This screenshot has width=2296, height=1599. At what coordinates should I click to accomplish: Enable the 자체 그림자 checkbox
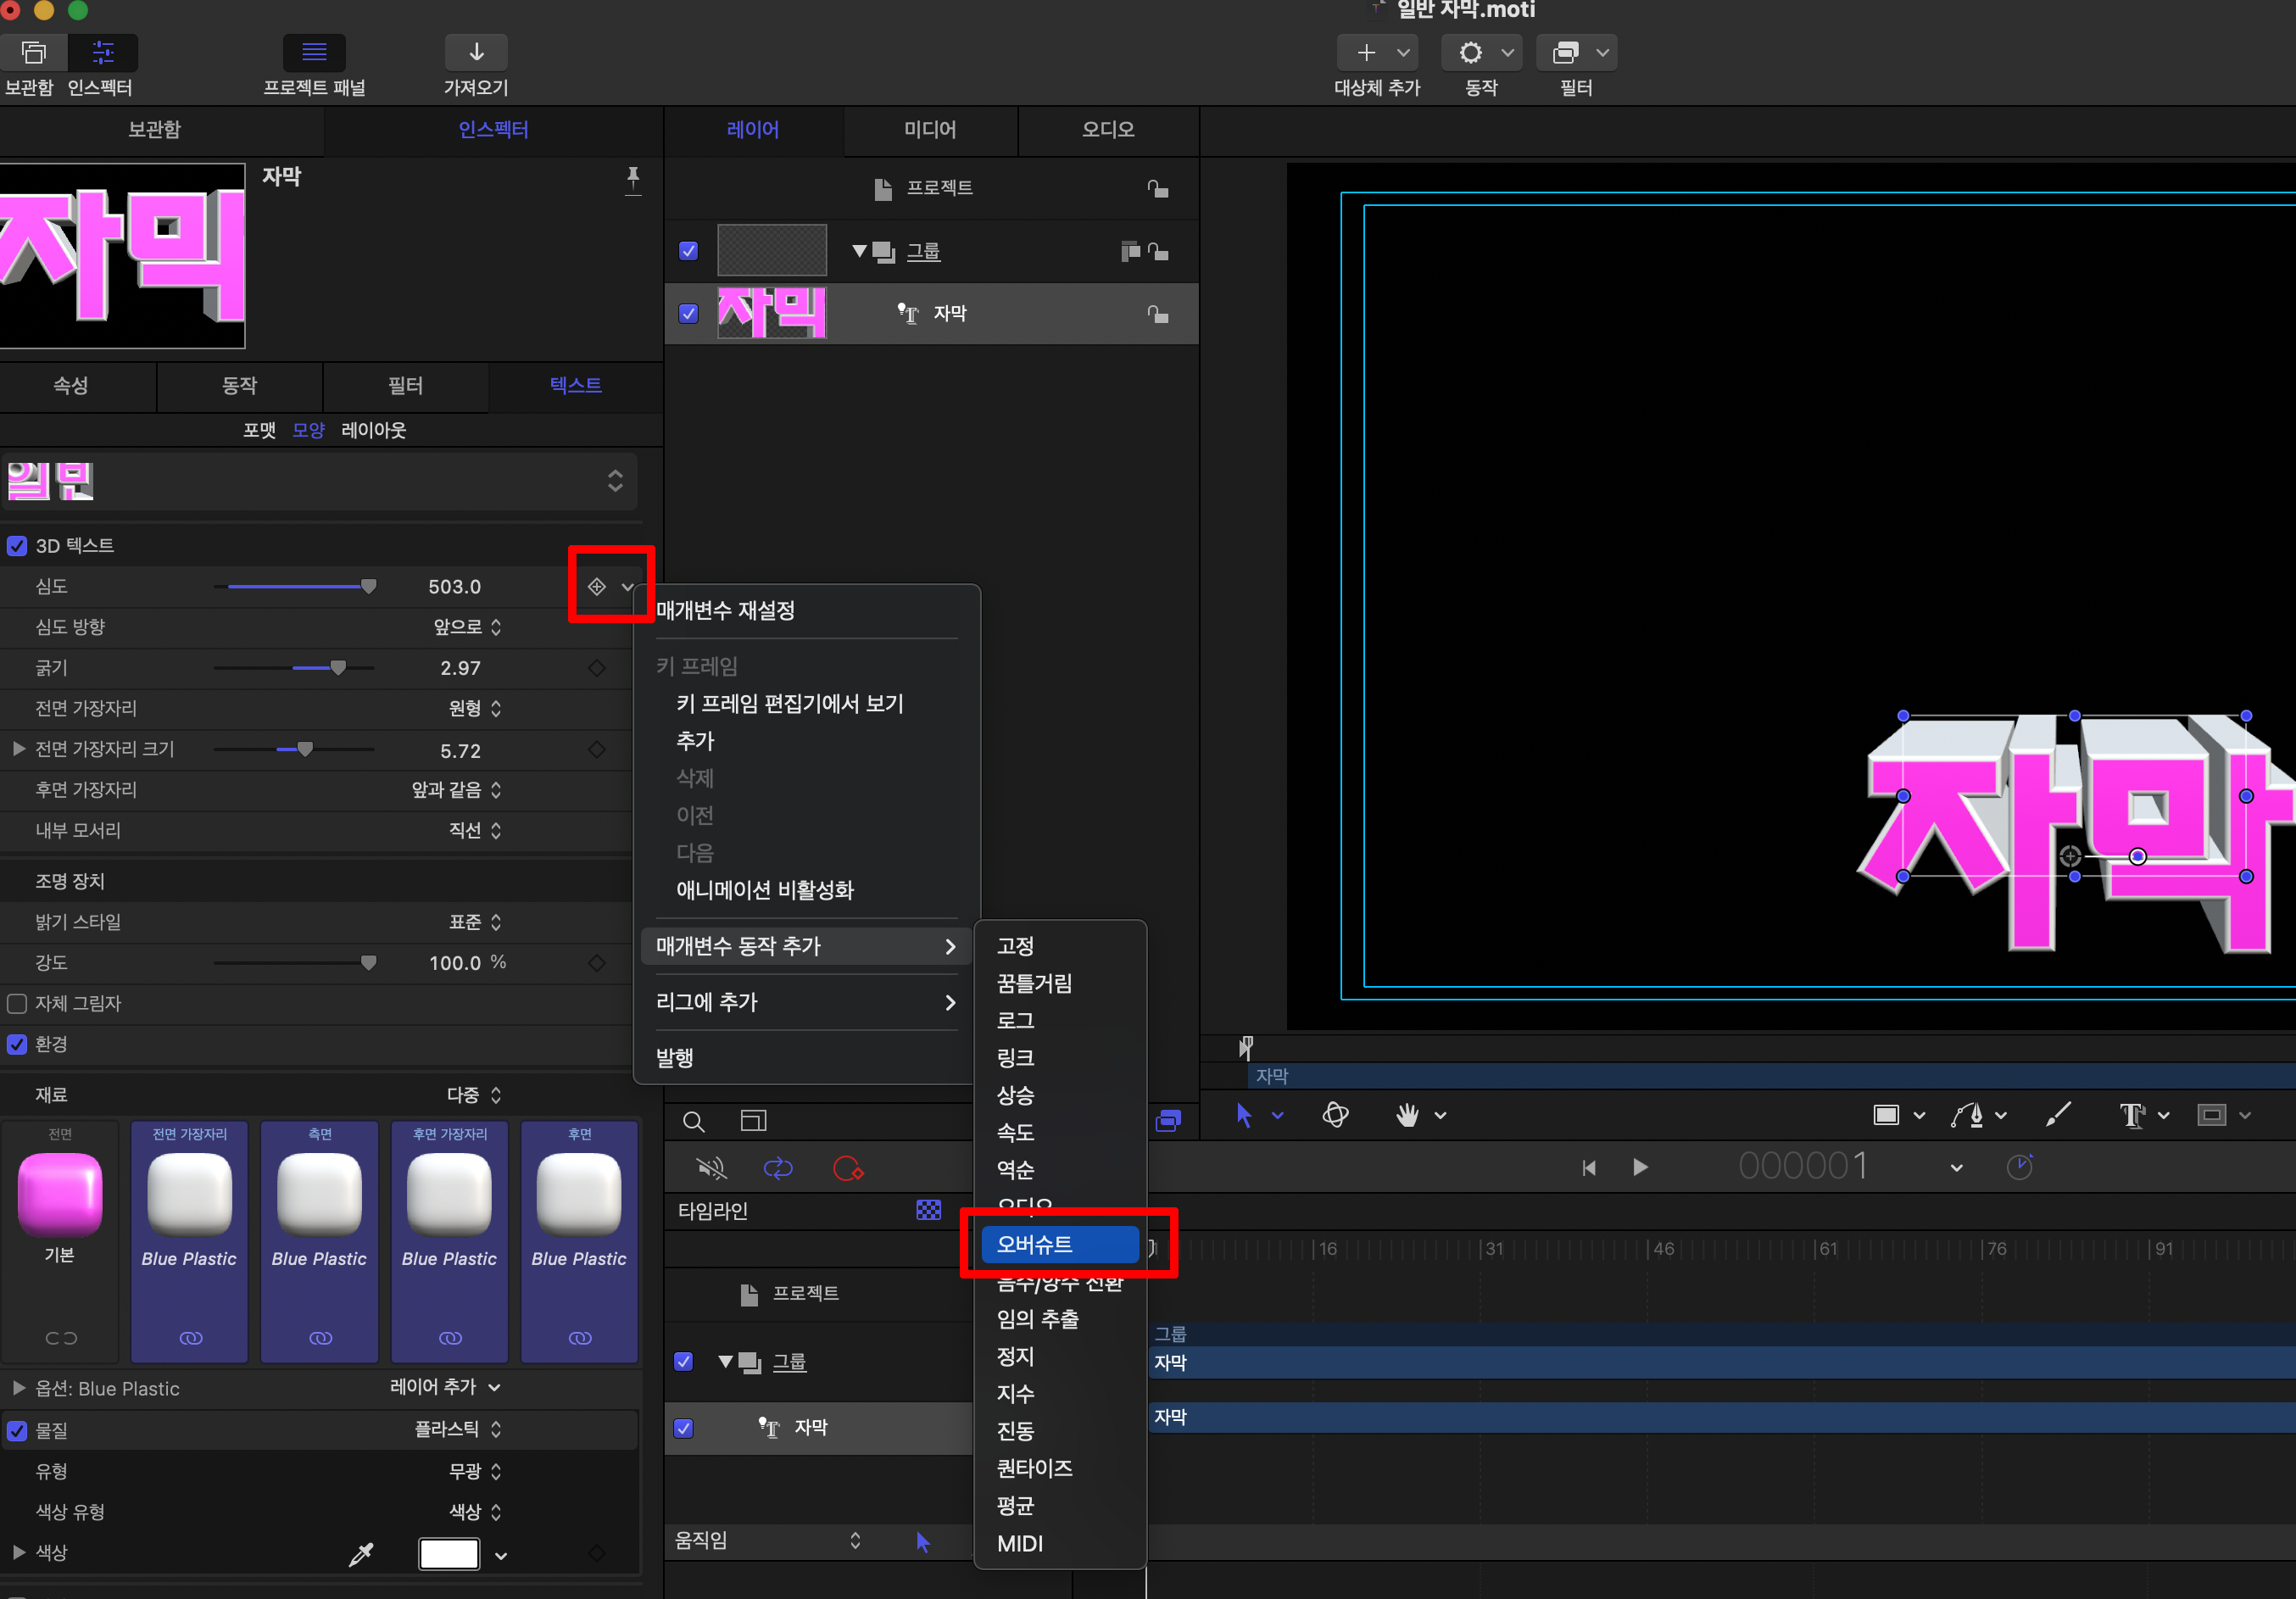pos(17,1003)
